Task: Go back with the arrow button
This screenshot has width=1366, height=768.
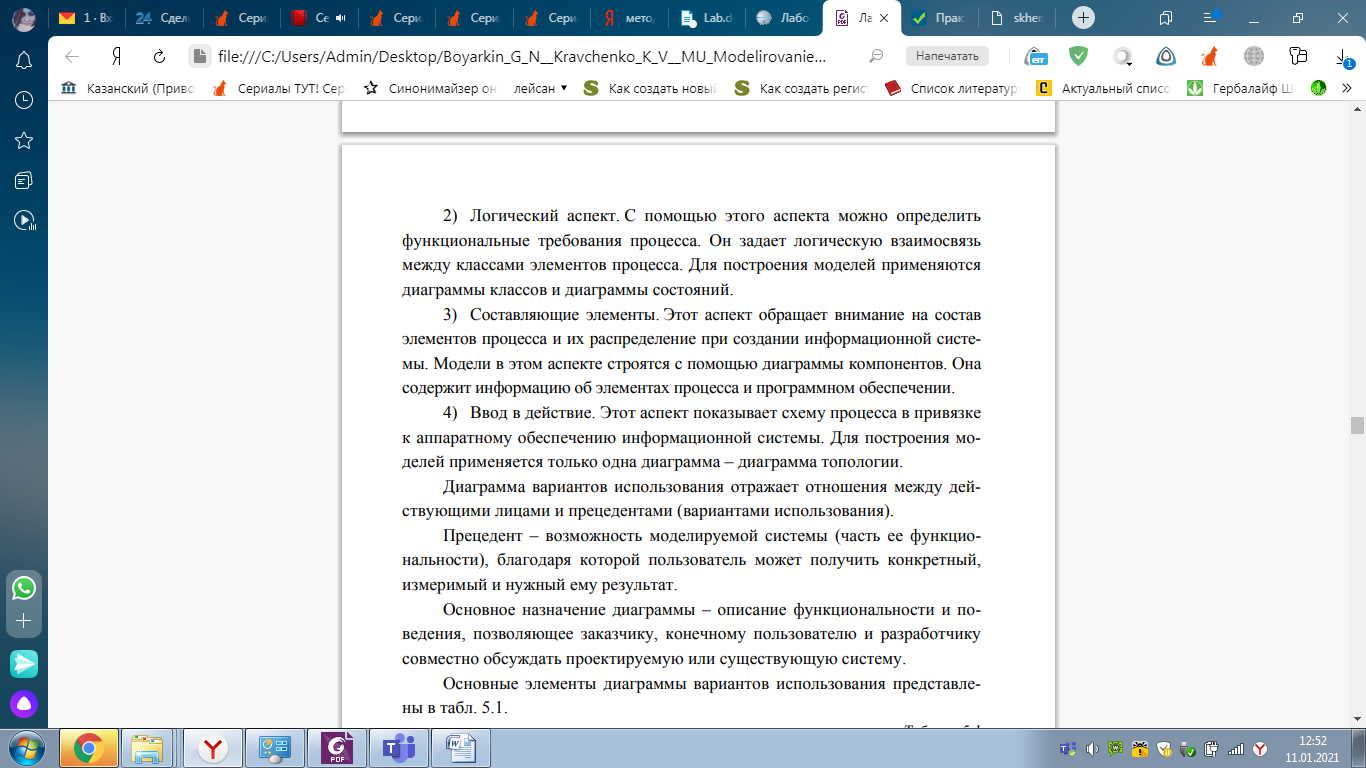Action: 71,56
